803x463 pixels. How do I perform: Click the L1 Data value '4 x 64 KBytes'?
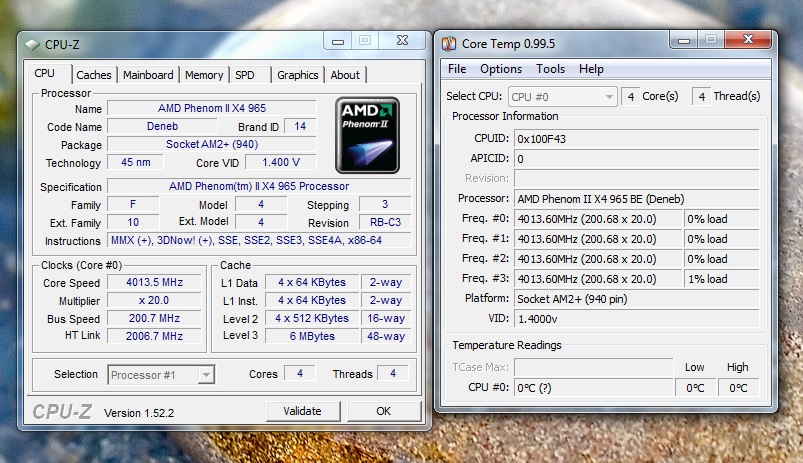tap(312, 282)
